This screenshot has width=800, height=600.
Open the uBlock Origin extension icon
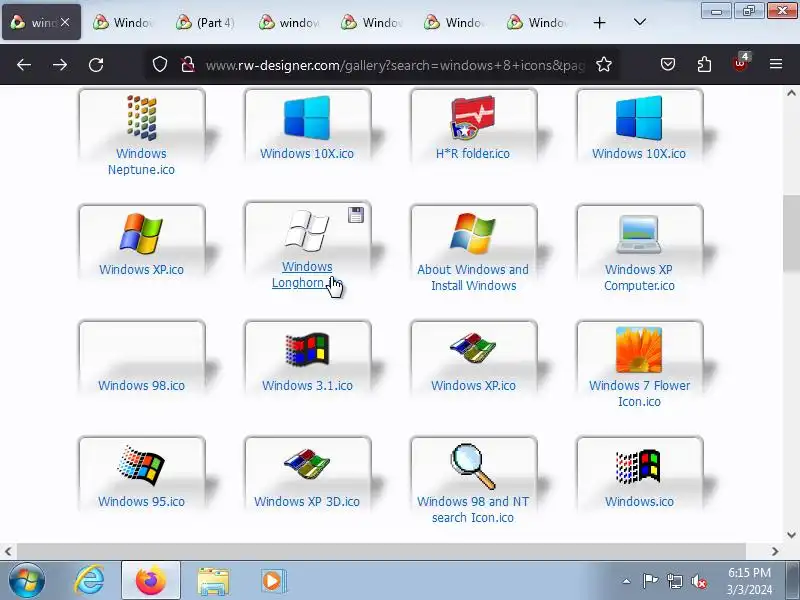pyautogui.click(x=740, y=63)
